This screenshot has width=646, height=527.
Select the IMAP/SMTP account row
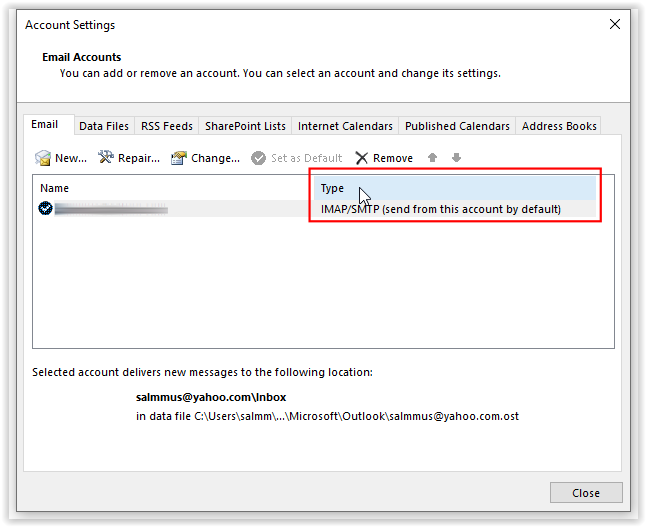pos(440,209)
